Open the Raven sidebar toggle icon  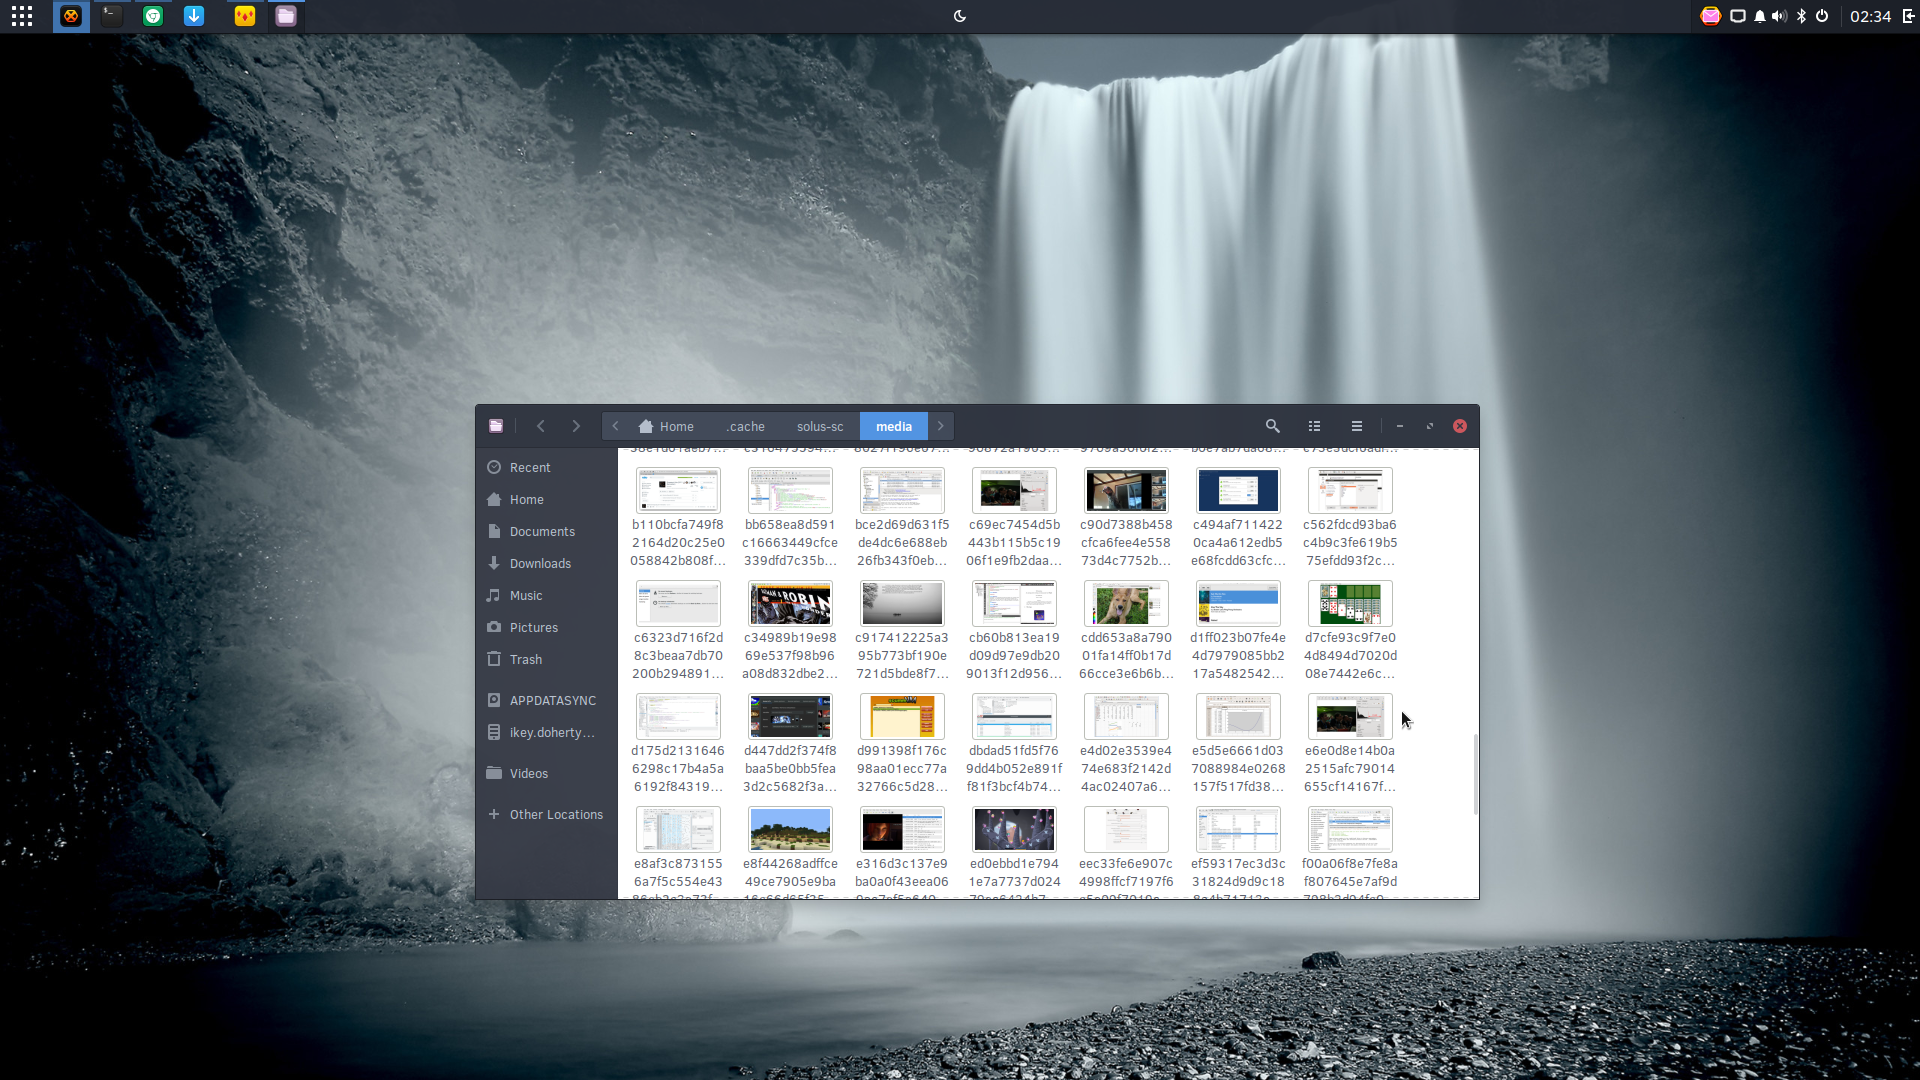click(1908, 16)
